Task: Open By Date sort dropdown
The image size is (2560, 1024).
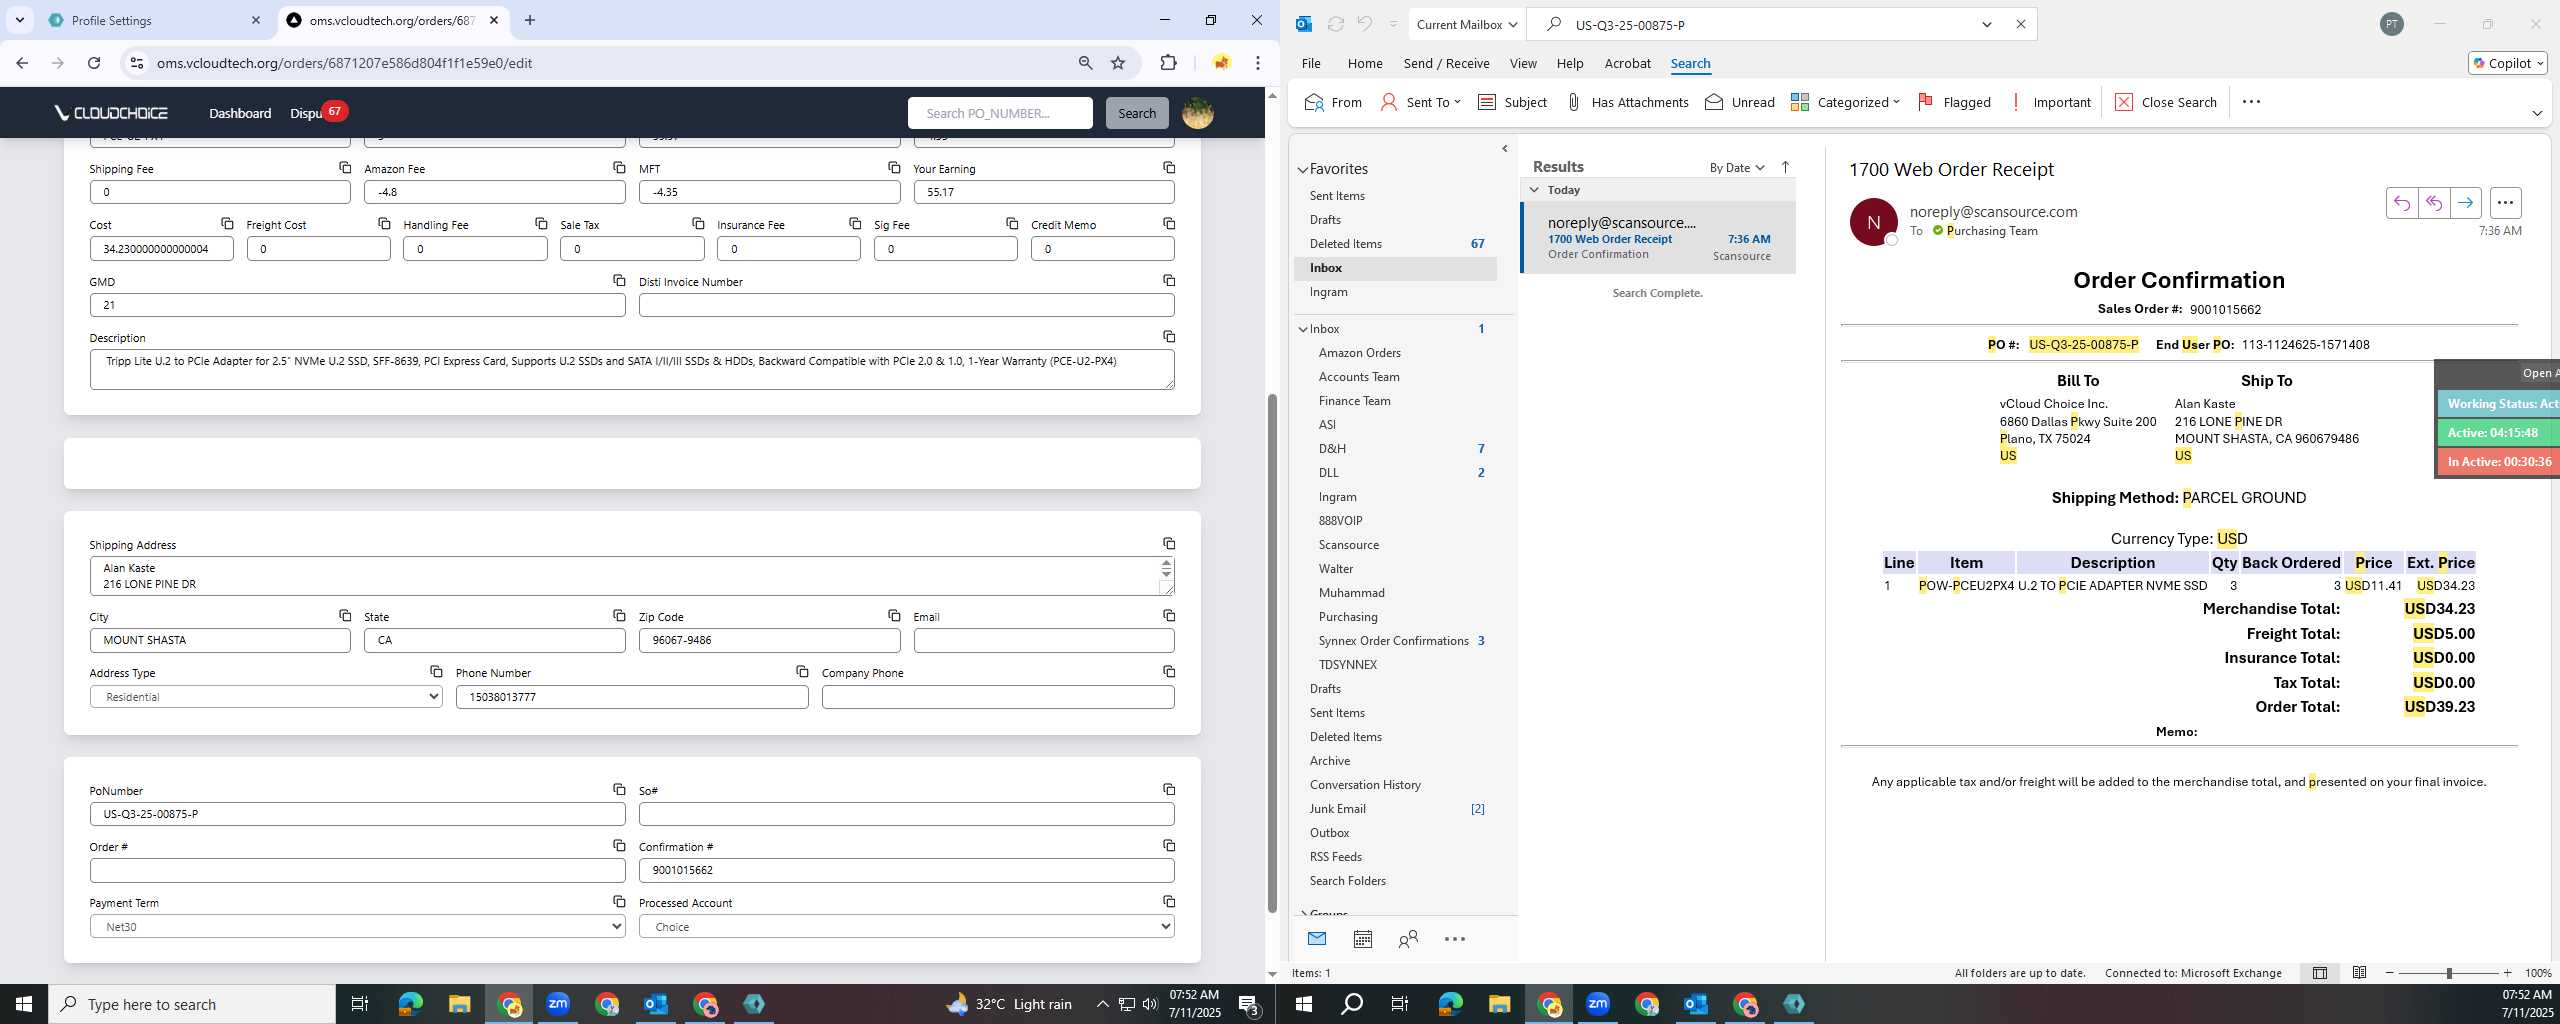Action: [x=1737, y=167]
